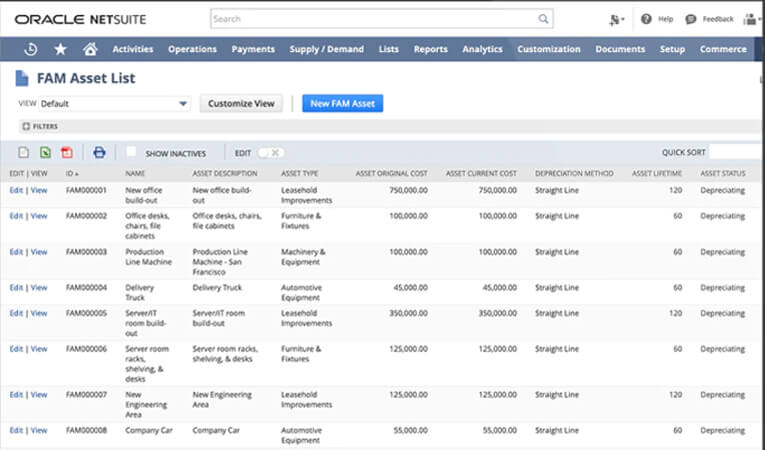Go to the Home icon
The image size is (765, 450).
click(90, 49)
